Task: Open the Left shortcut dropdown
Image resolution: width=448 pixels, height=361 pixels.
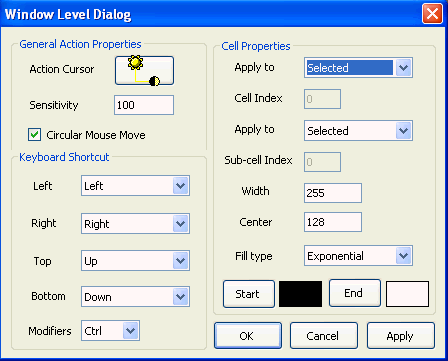Action: [135, 186]
